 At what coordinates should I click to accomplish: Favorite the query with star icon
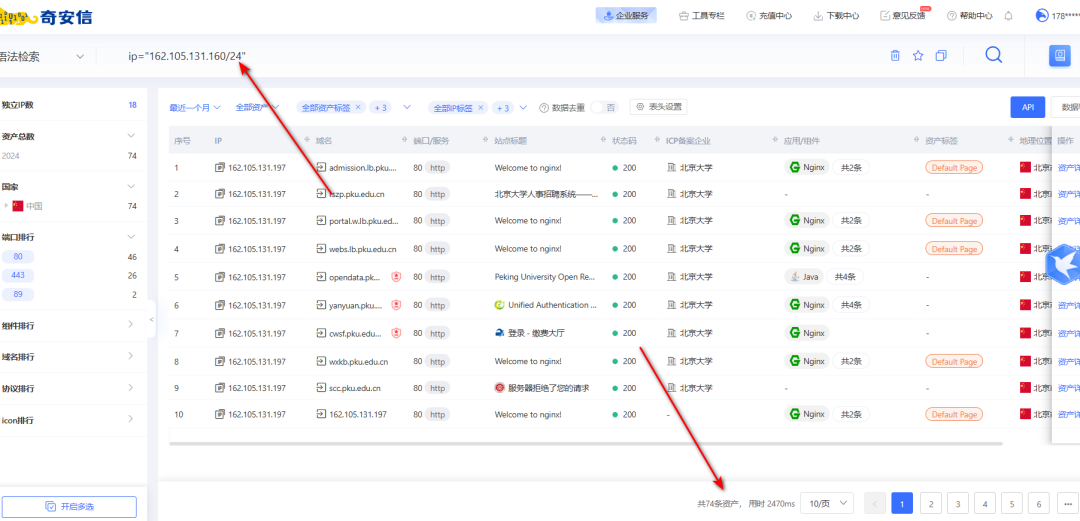click(918, 56)
